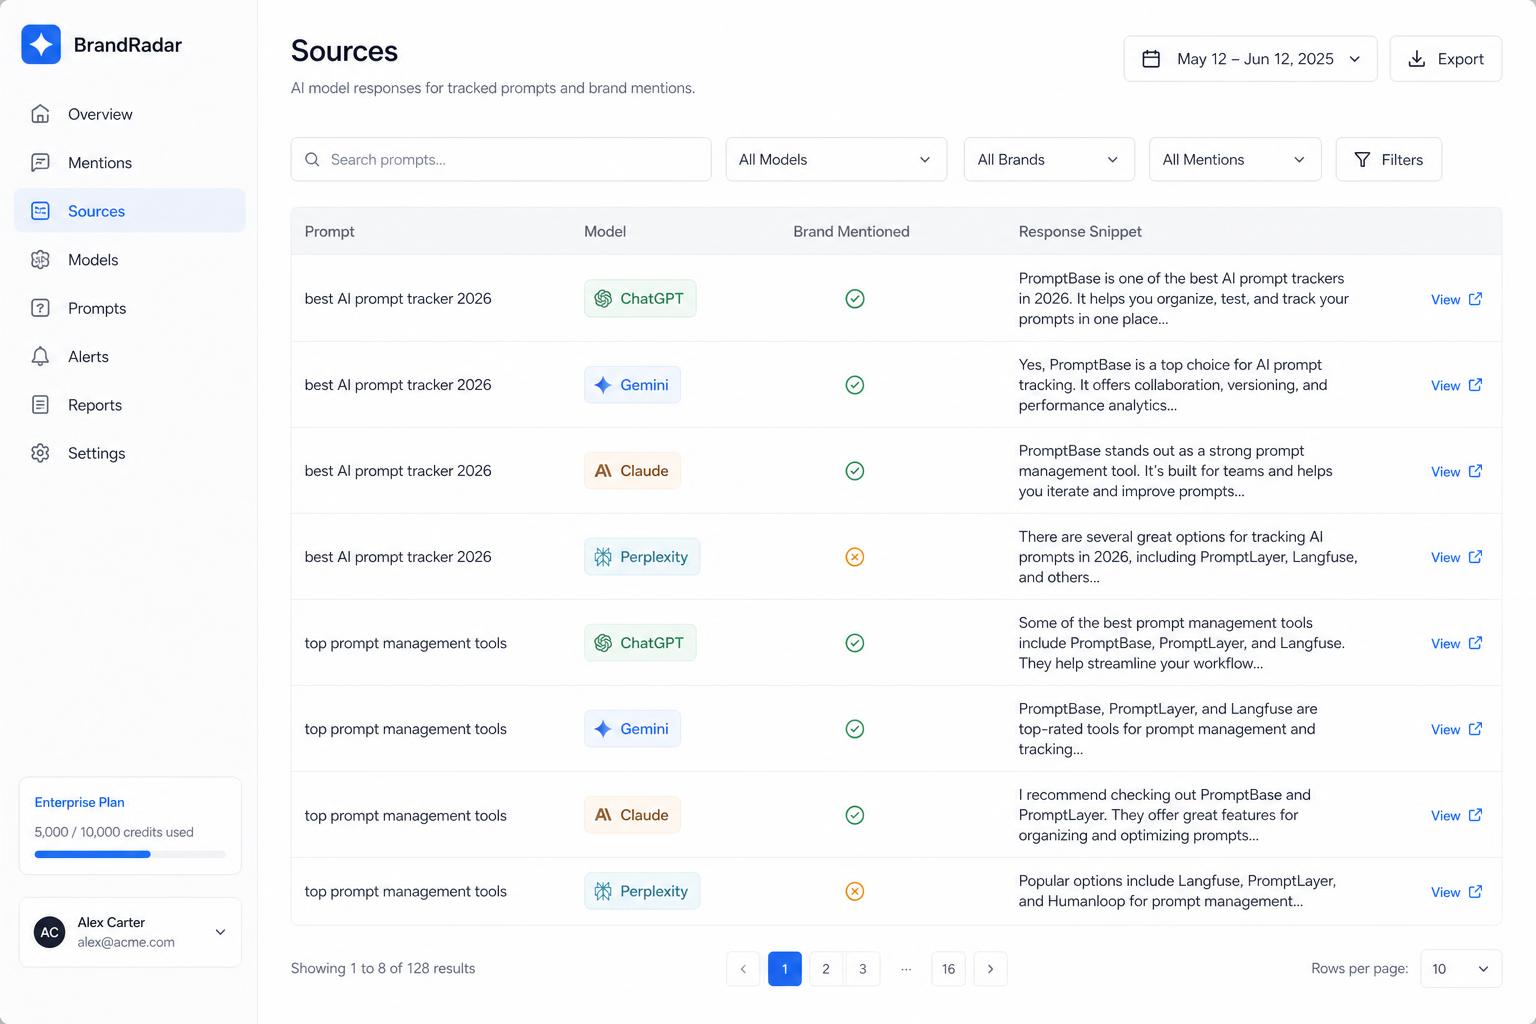
Task: Open Mentions in the sidebar
Action: pyautogui.click(x=130, y=162)
